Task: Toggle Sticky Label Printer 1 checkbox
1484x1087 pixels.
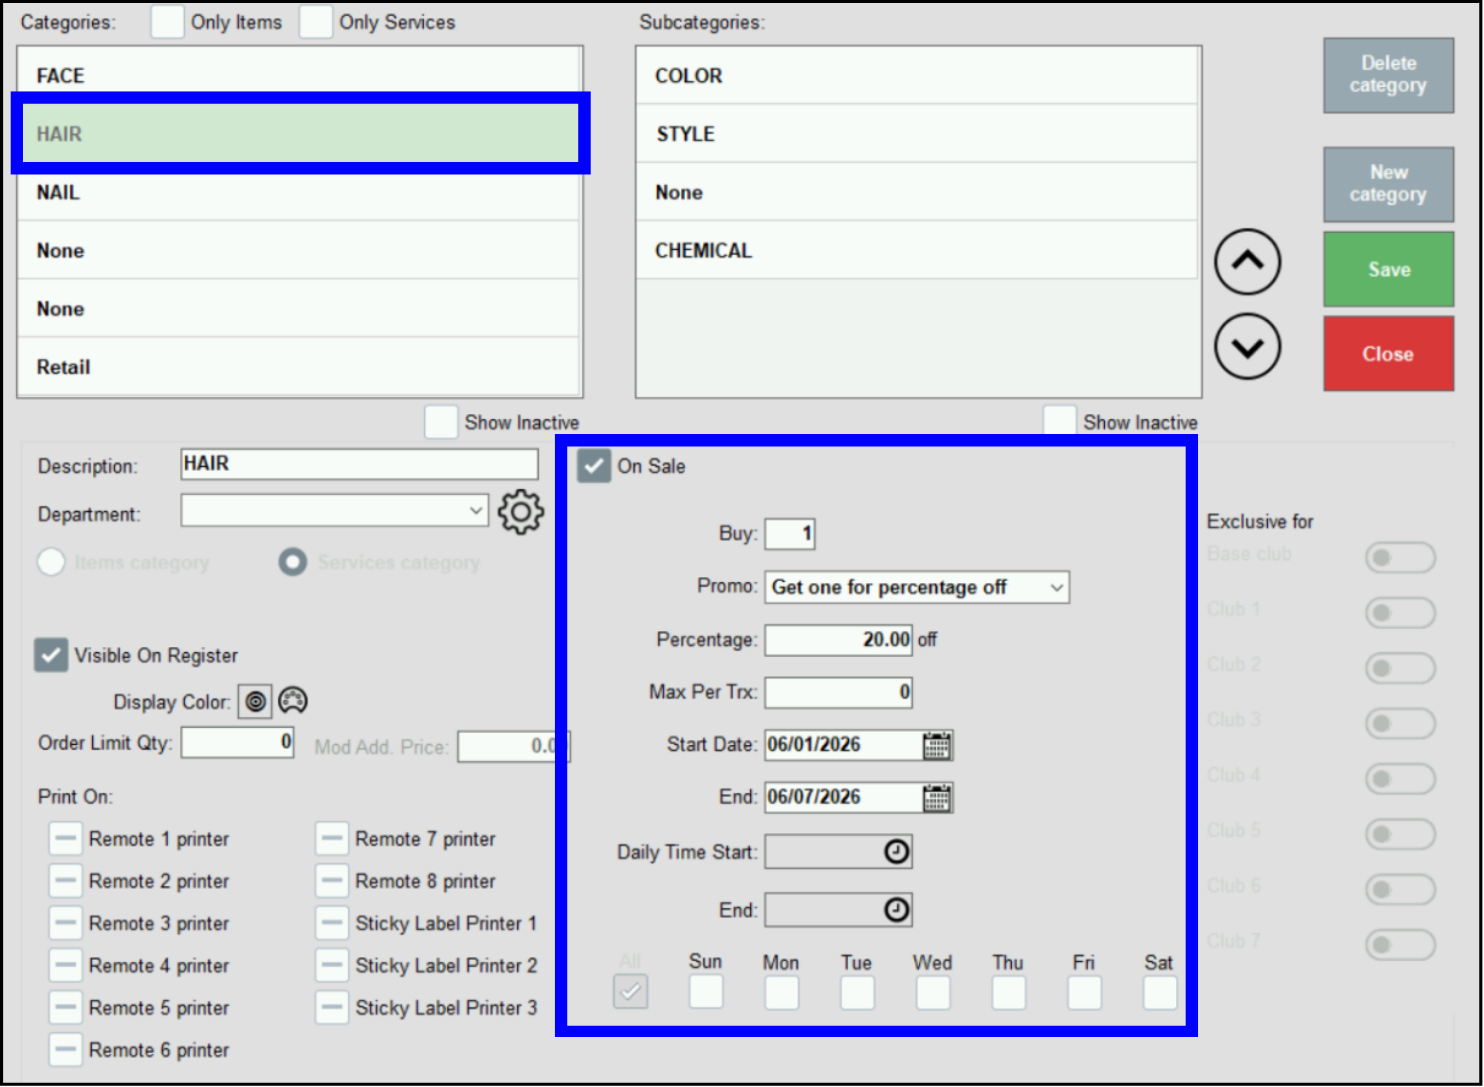Action: point(332,923)
